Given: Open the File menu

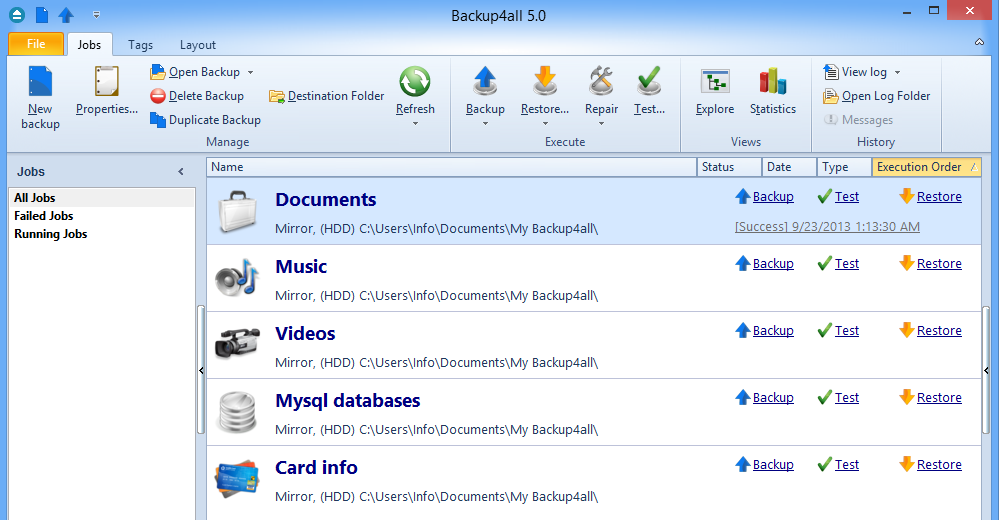Looking at the screenshot, I should click(x=36, y=44).
